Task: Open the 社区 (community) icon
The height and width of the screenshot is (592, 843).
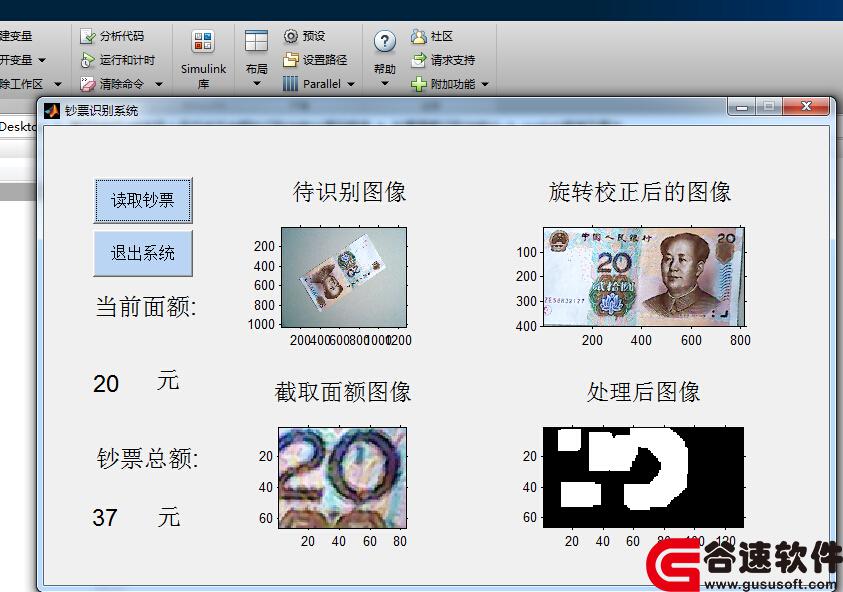Action: (x=418, y=36)
